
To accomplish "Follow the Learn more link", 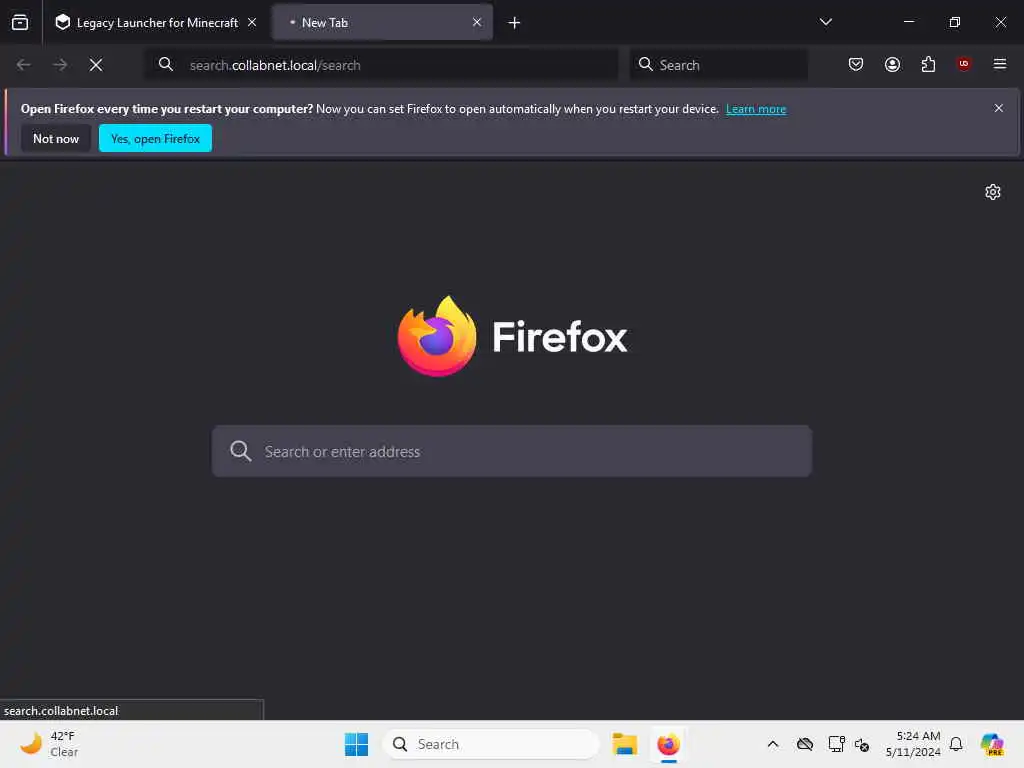I will [756, 109].
